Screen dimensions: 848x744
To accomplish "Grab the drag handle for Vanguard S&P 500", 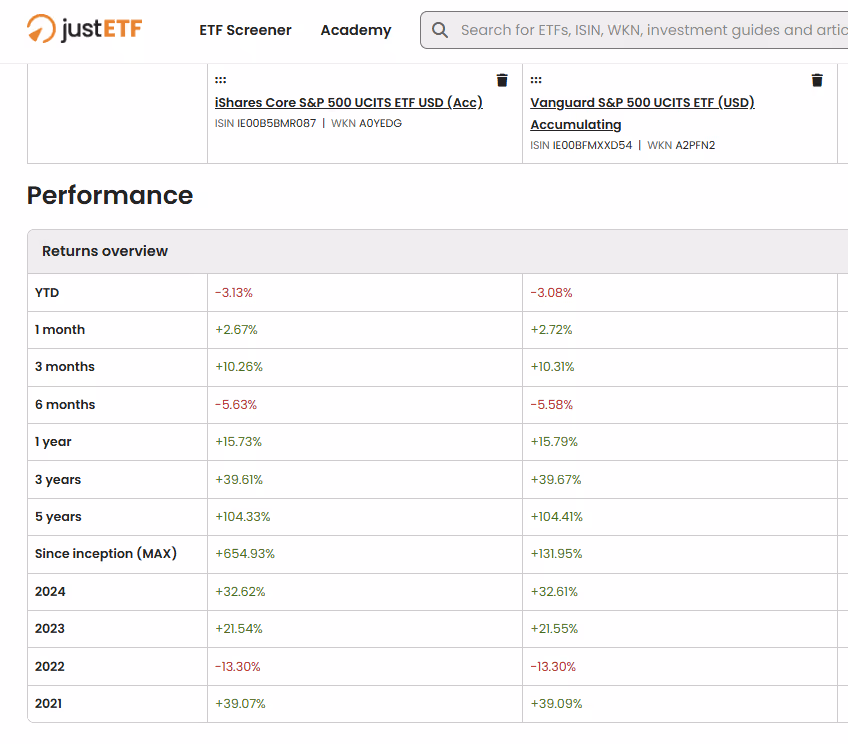I will pos(536,80).
